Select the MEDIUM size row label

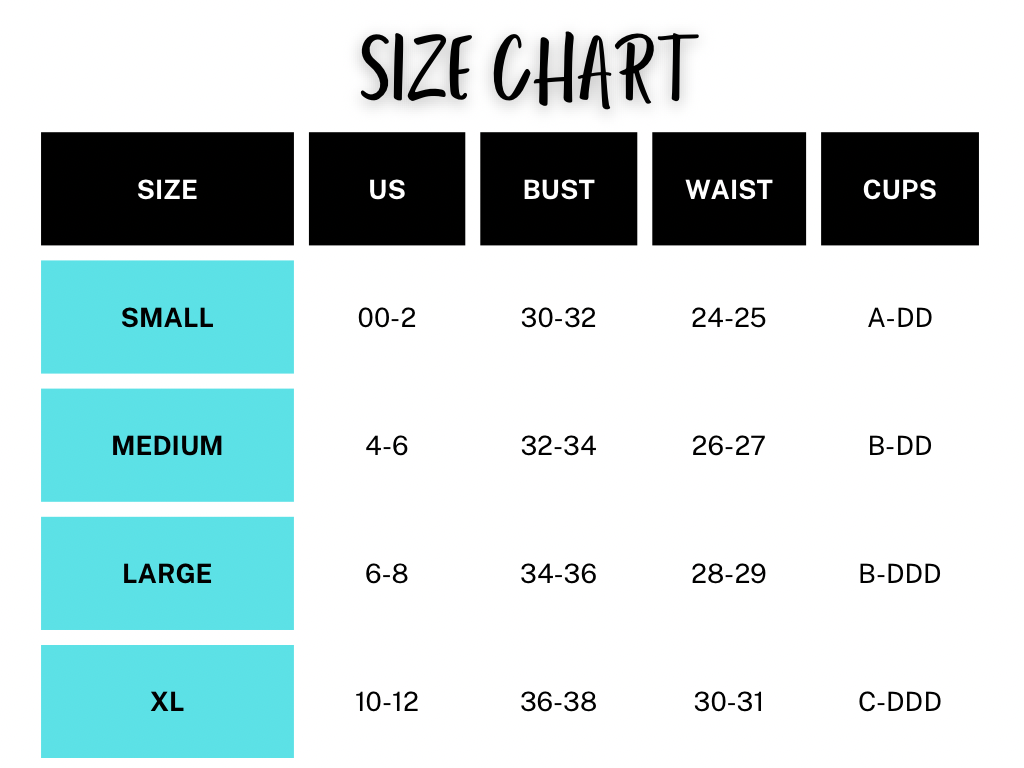pyautogui.click(x=167, y=445)
